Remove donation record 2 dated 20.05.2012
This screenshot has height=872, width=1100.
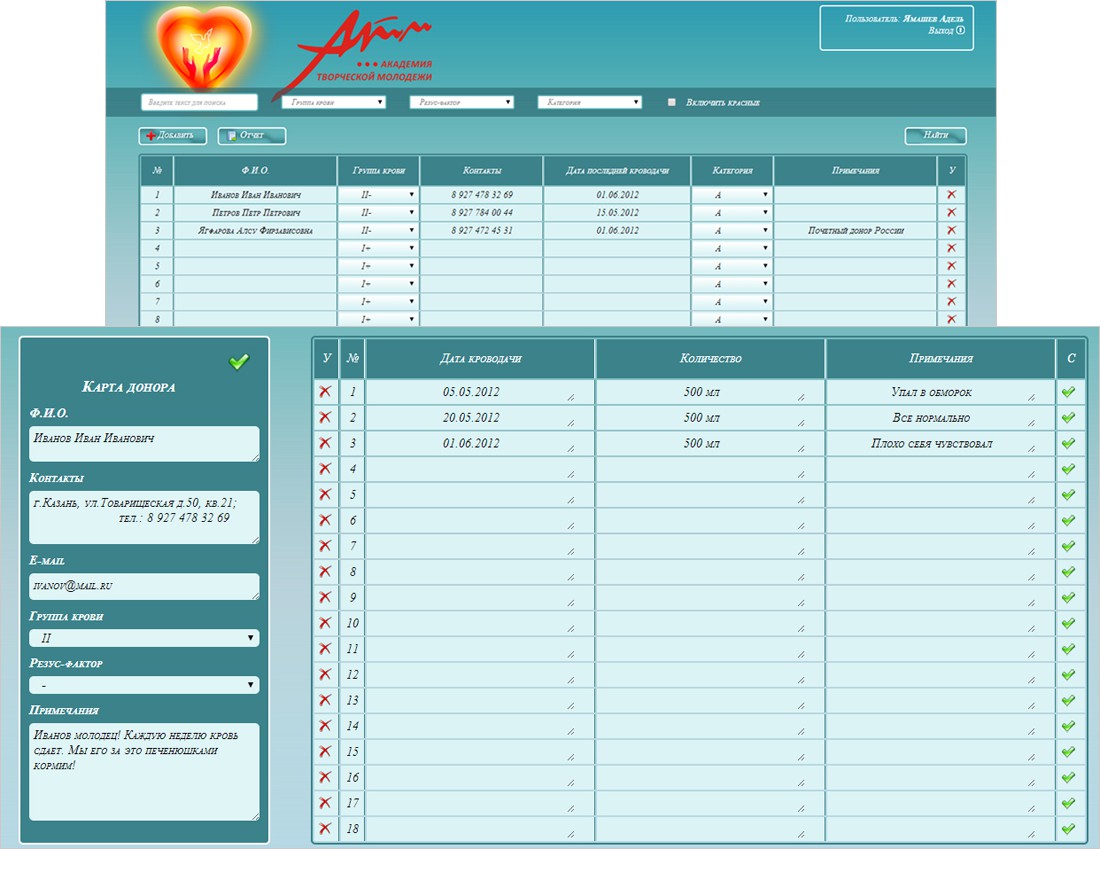point(325,417)
